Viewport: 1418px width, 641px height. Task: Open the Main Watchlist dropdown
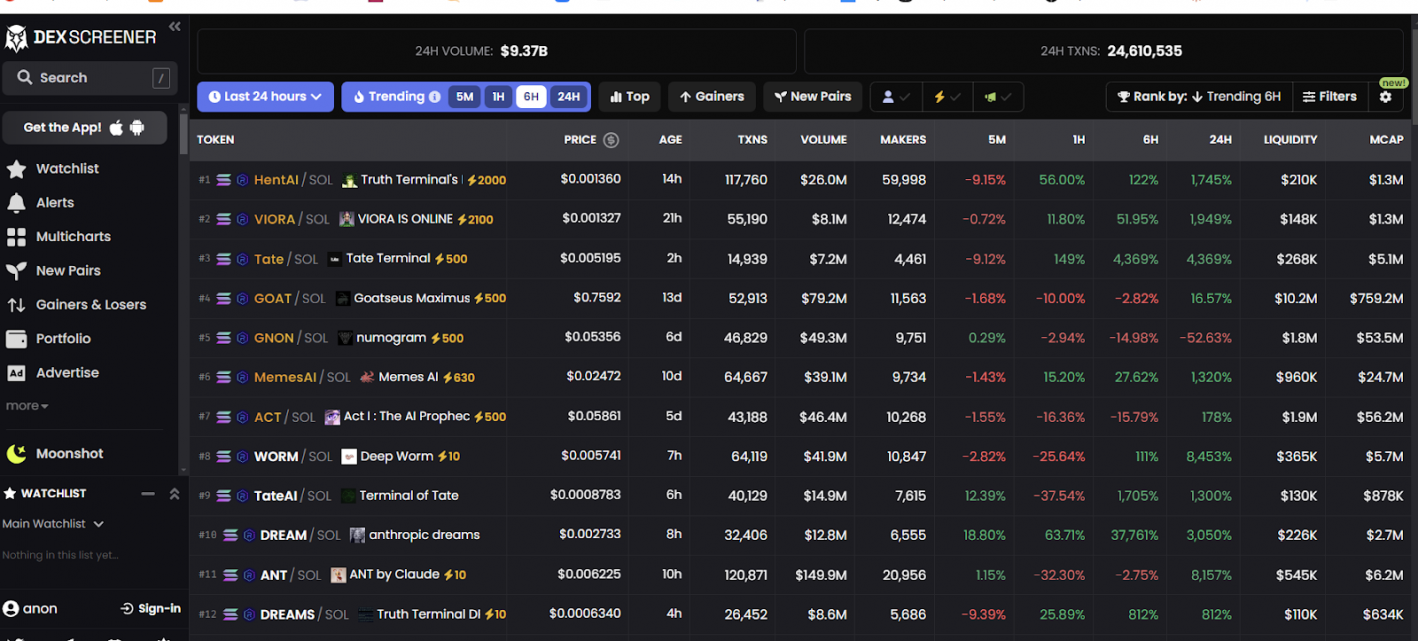tap(53, 524)
